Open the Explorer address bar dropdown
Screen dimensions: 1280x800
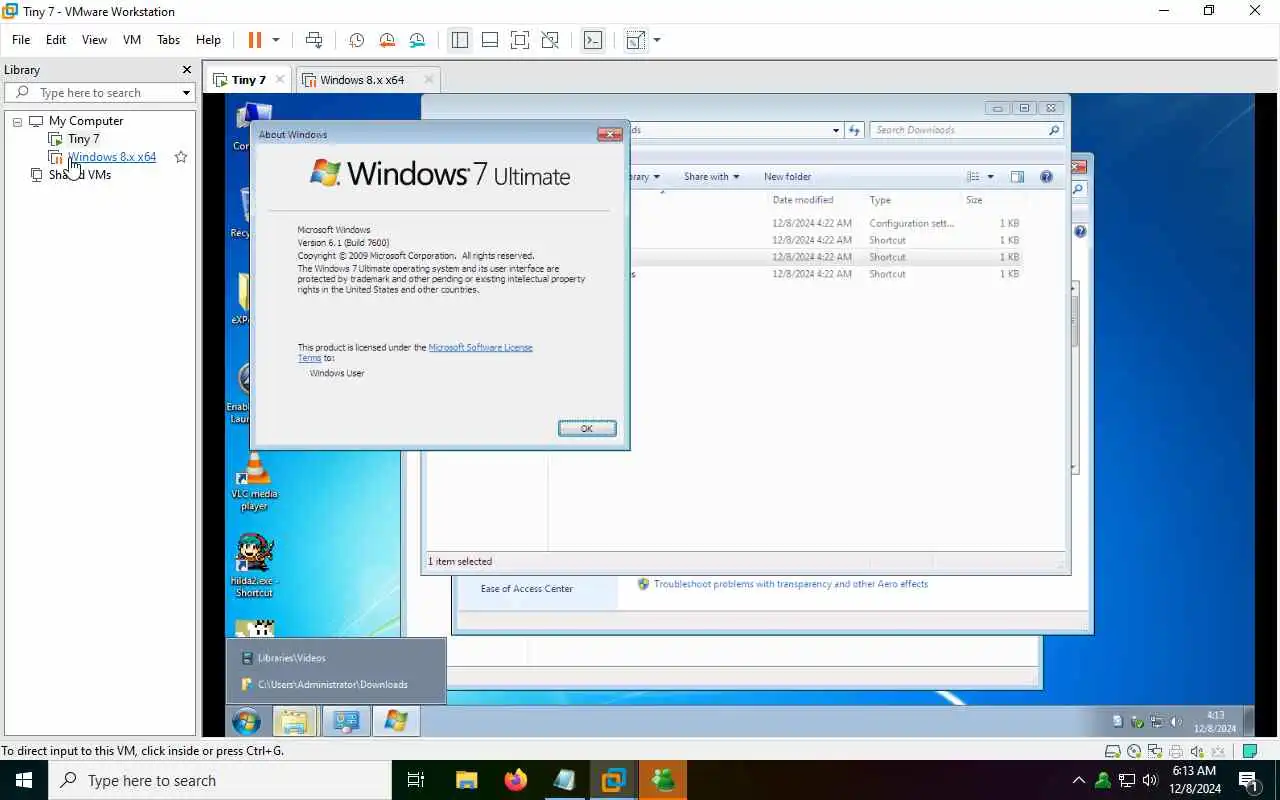pos(836,130)
